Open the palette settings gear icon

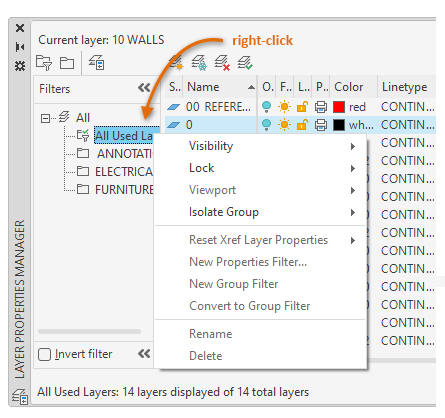tap(20, 66)
